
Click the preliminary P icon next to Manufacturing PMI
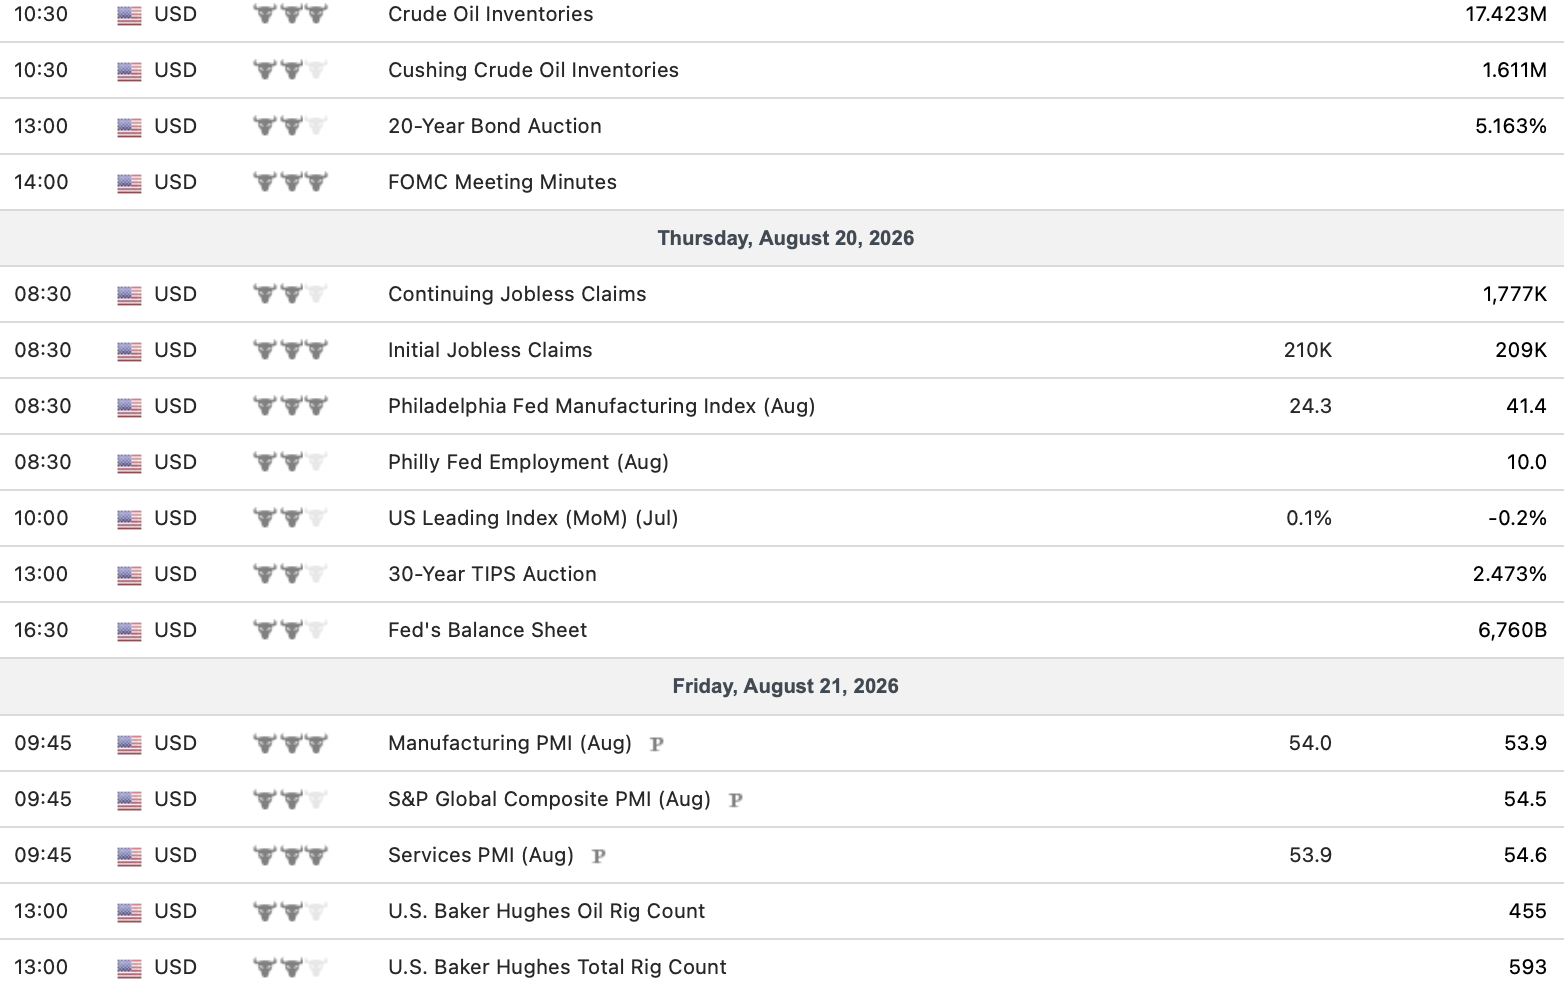pyautogui.click(x=657, y=744)
